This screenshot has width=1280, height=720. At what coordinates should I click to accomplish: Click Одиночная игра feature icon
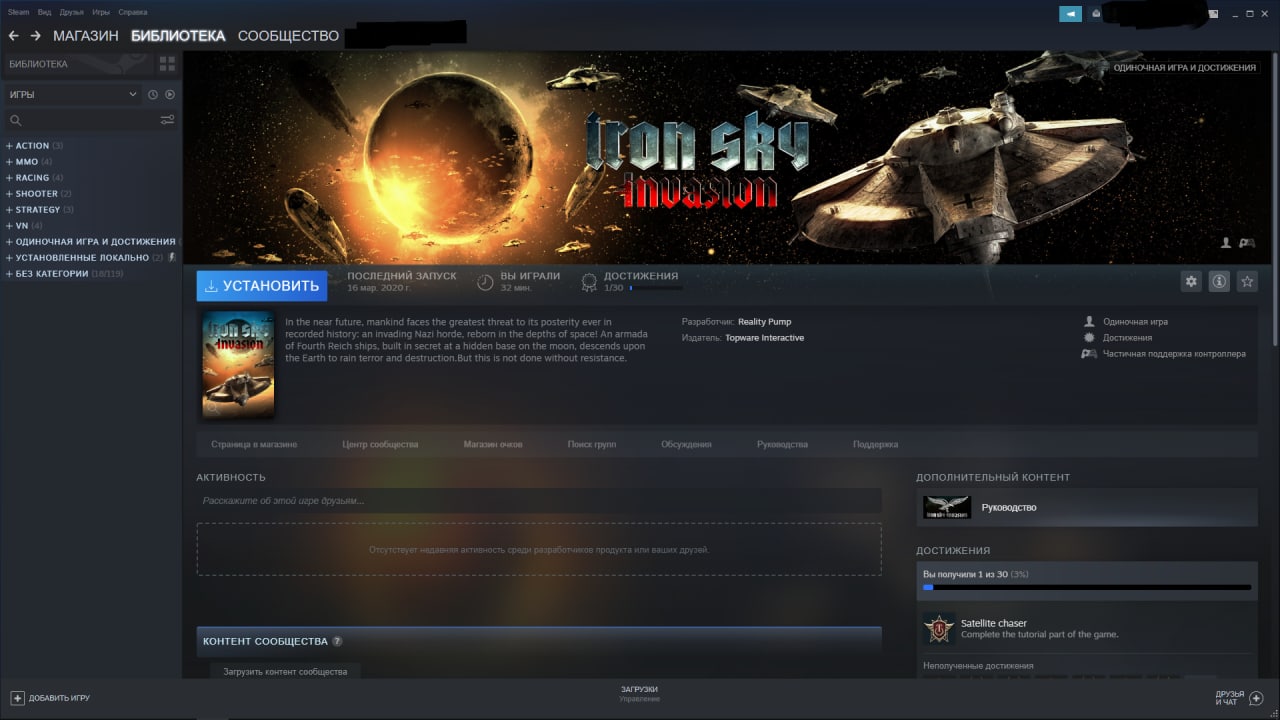(x=1089, y=322)
